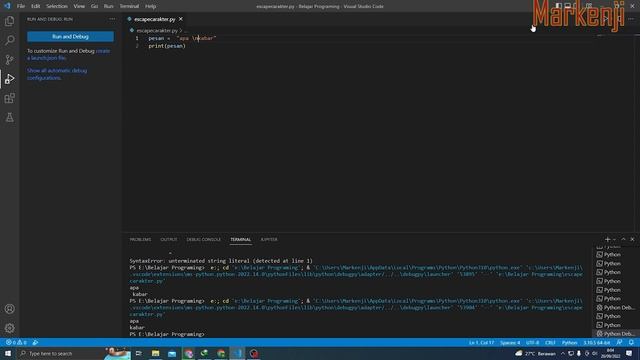The image size is (640, 360).
Task: Expand the new terminal launch profile dropdown
Action: 614,240
